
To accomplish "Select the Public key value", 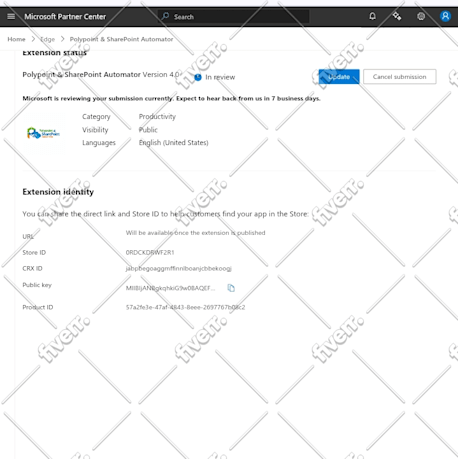I will pyautogui.click(x=170, y=288).
